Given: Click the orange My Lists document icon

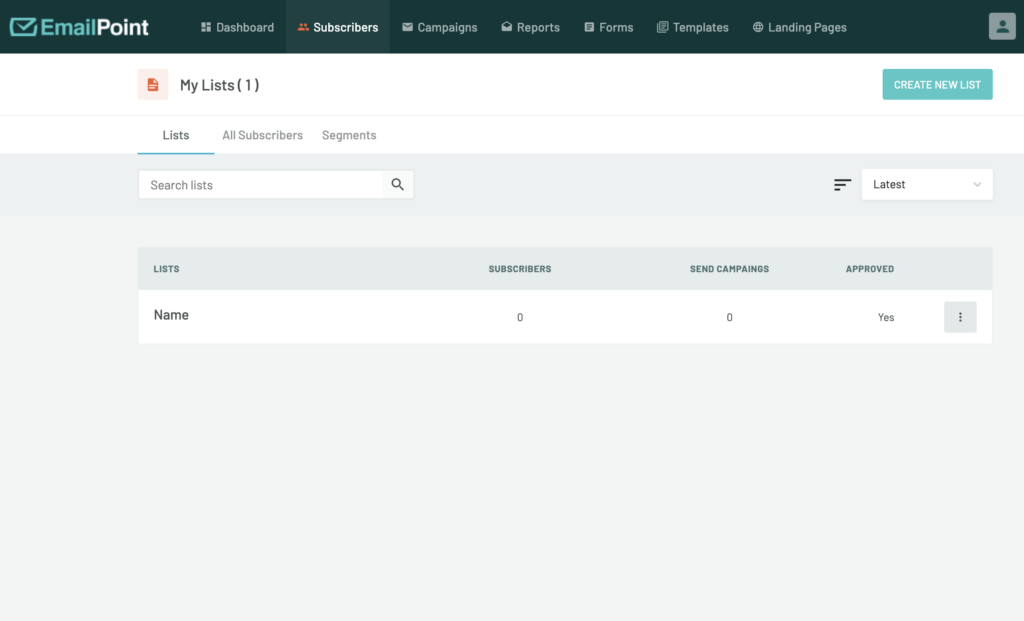Looking at the screenshot, I should click(x=153, y=85).
